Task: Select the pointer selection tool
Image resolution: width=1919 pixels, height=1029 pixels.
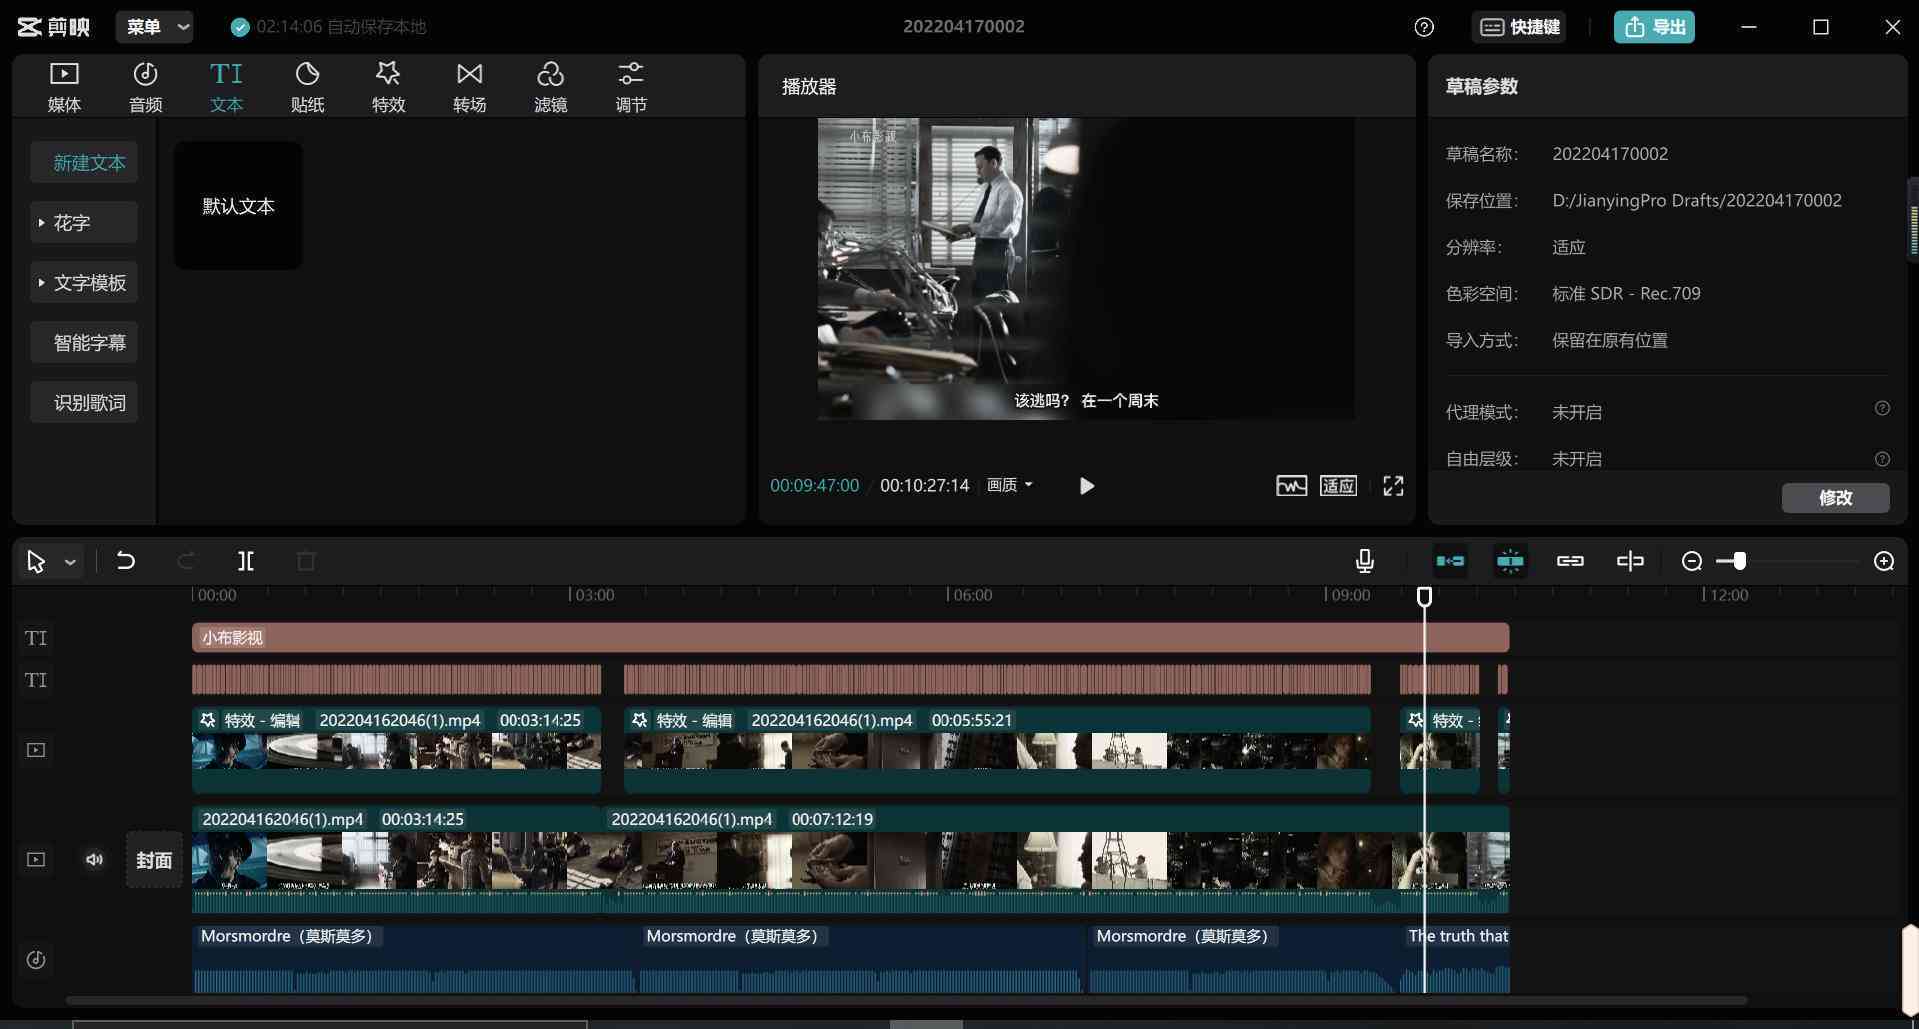Action: click(x=36, y=562)
